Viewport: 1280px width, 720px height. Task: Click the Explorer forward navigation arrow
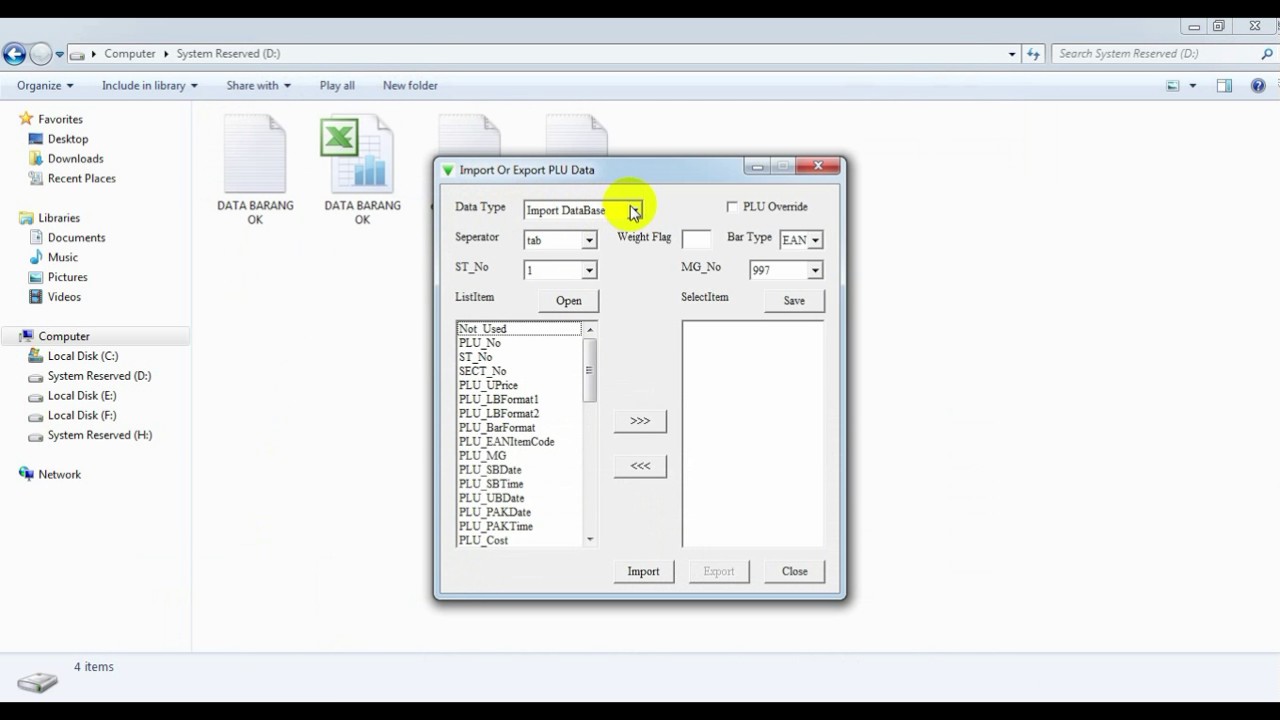click(41, 54)
